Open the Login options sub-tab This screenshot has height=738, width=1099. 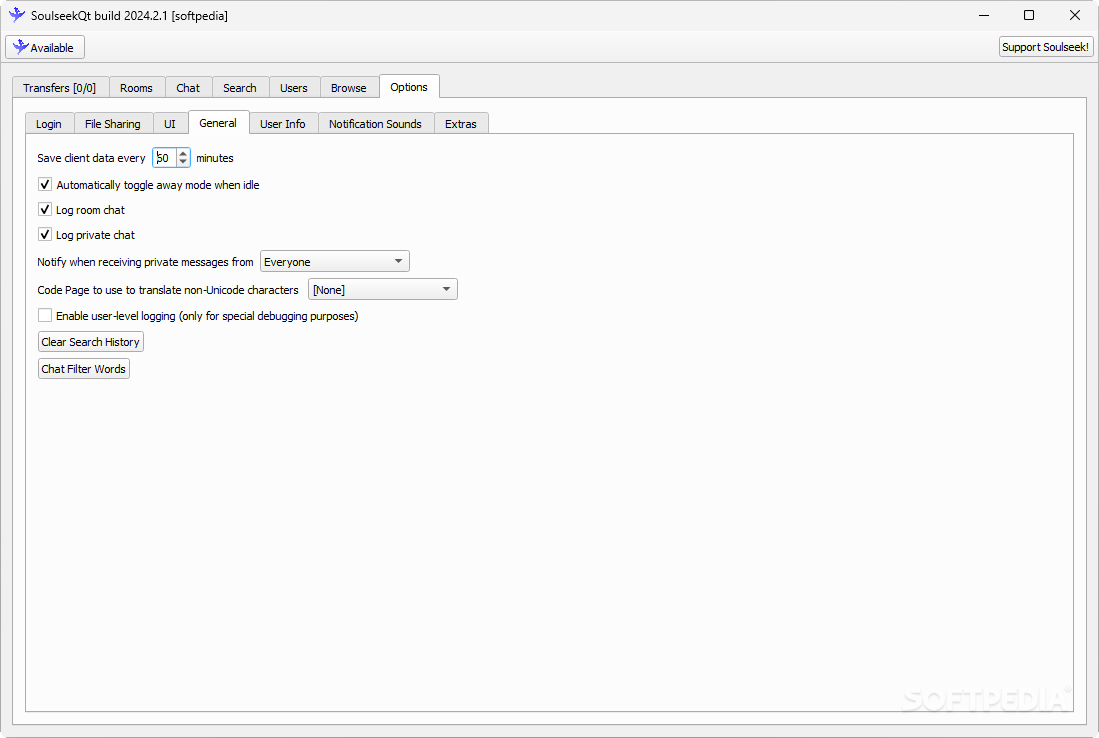49,123
